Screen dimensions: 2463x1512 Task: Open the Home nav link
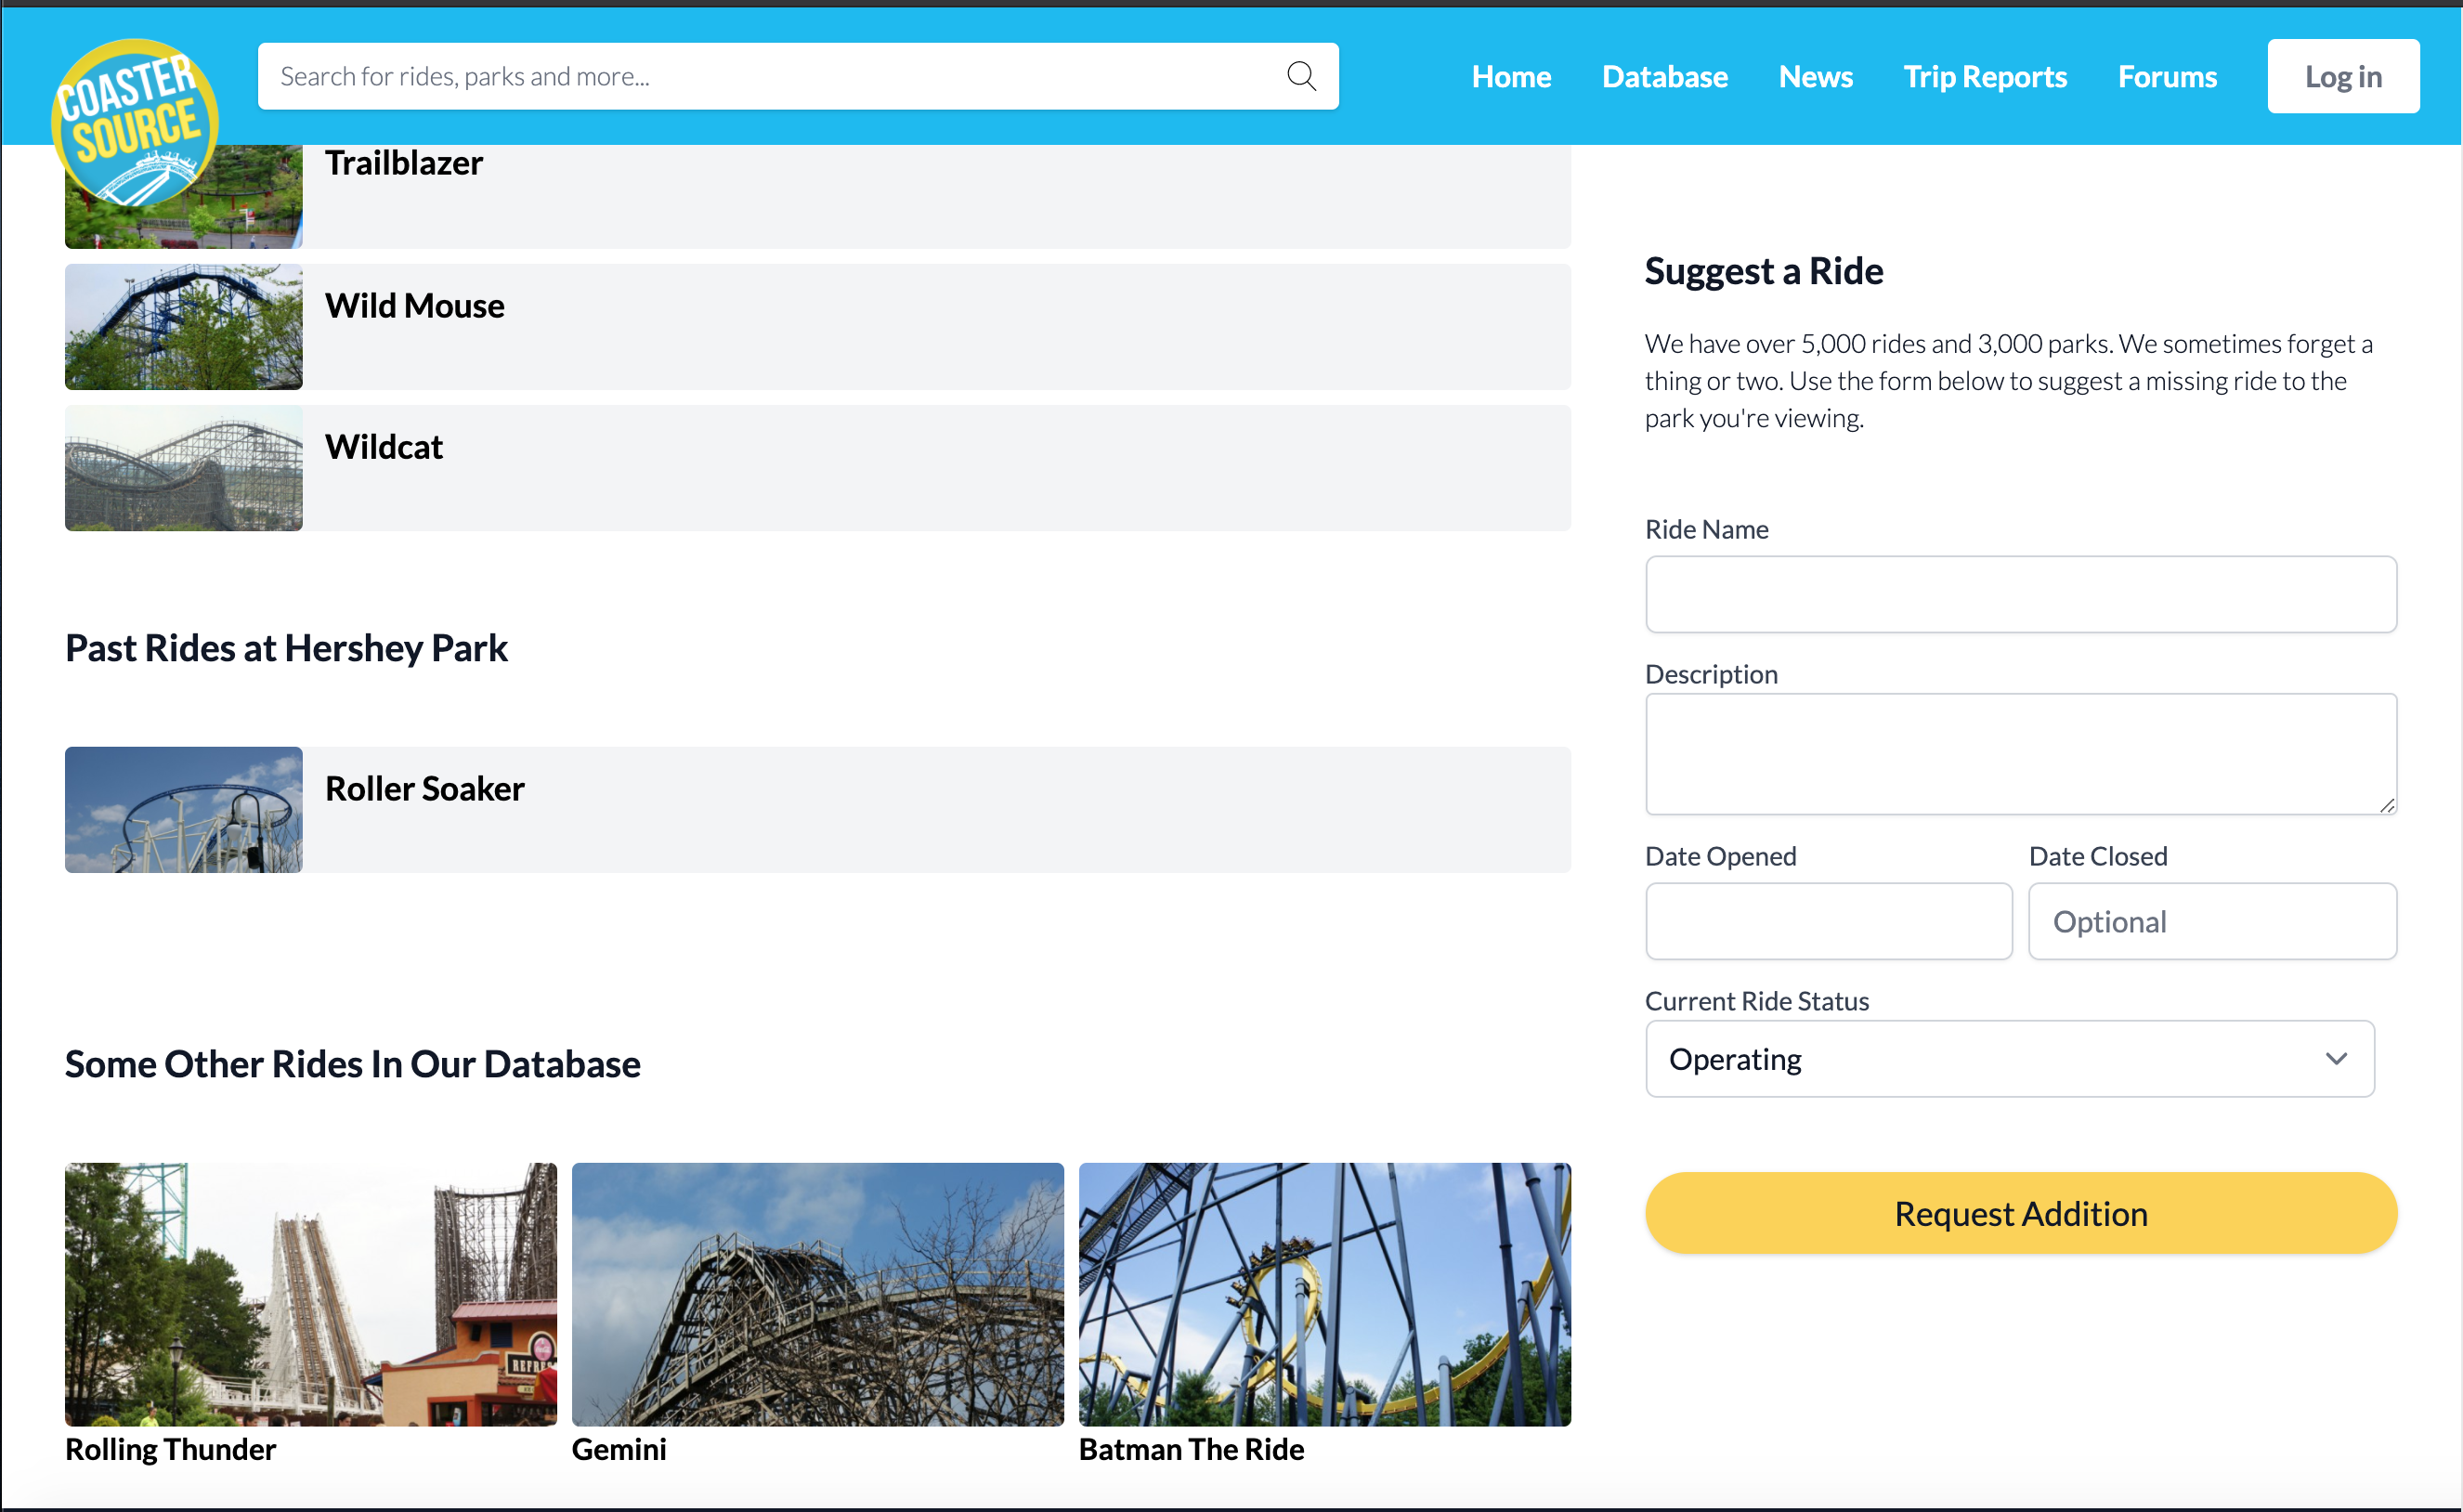click(x=1510, y=77)
